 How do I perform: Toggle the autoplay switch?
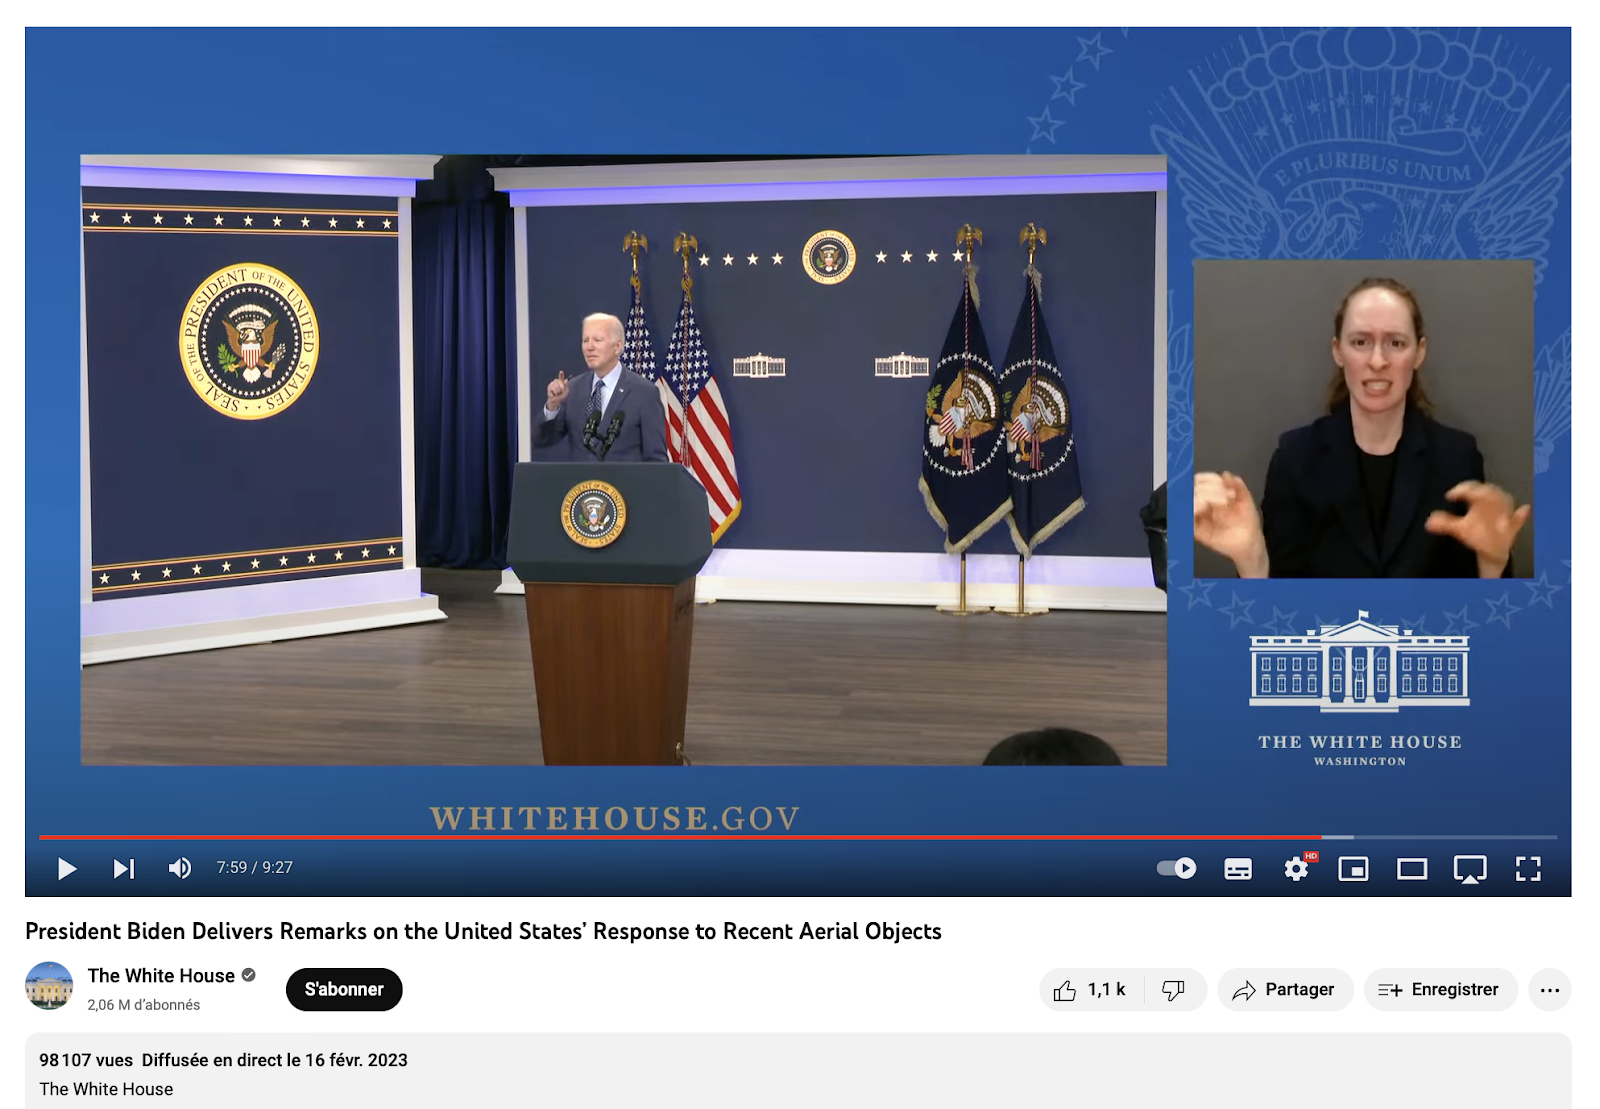coord(1176,868)
